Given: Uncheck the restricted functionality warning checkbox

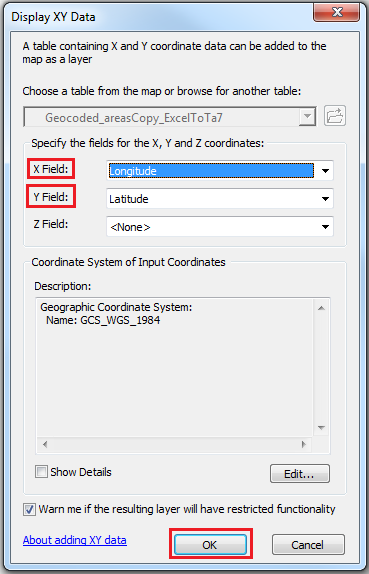Looking at the screenshot, I should pos(29,509).
